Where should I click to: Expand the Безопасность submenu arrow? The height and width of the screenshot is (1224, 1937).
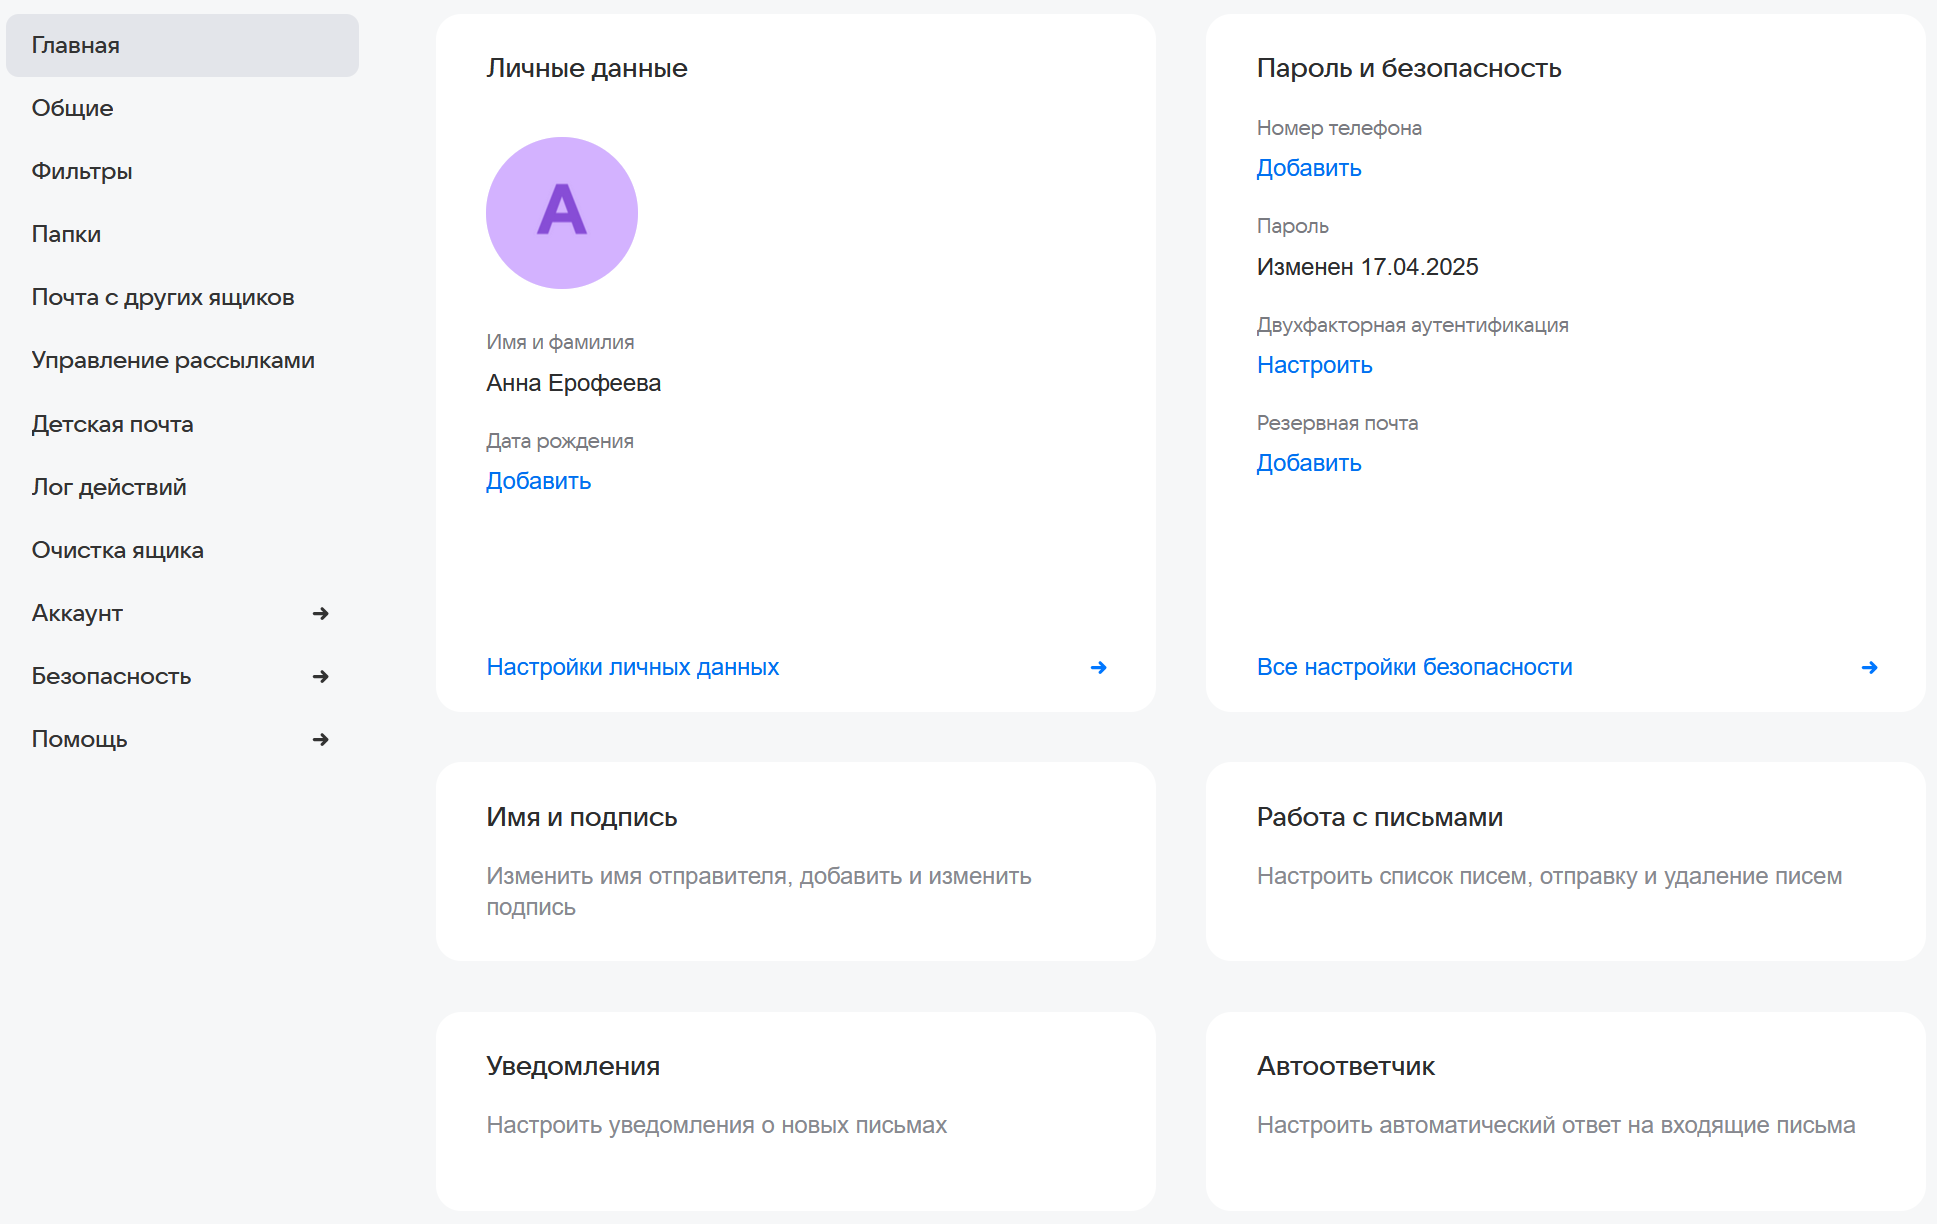[320, 676]
